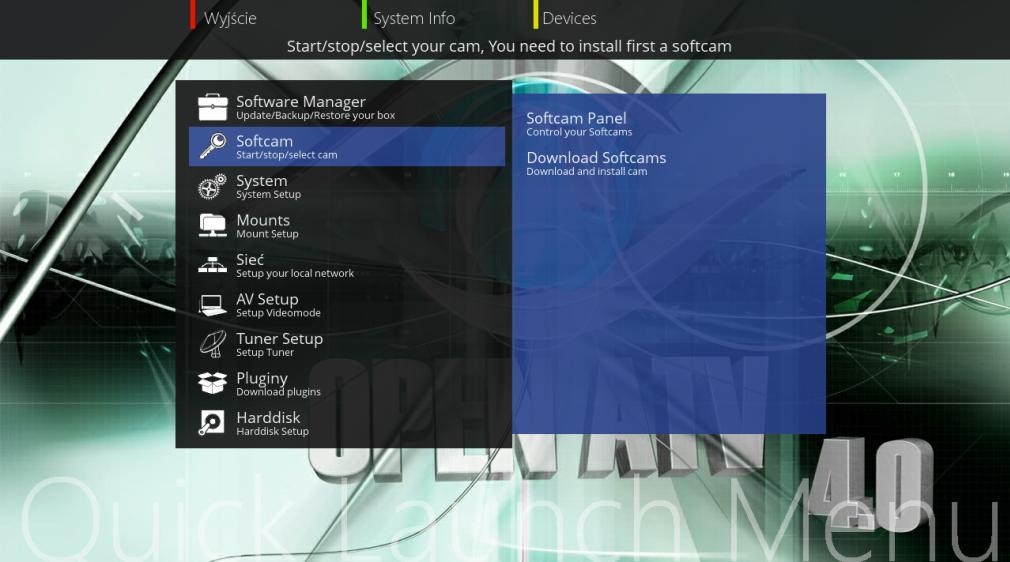The image size is (1010, 562).
Task: Open the Software Manager menu entry
Action: point(347,107)
